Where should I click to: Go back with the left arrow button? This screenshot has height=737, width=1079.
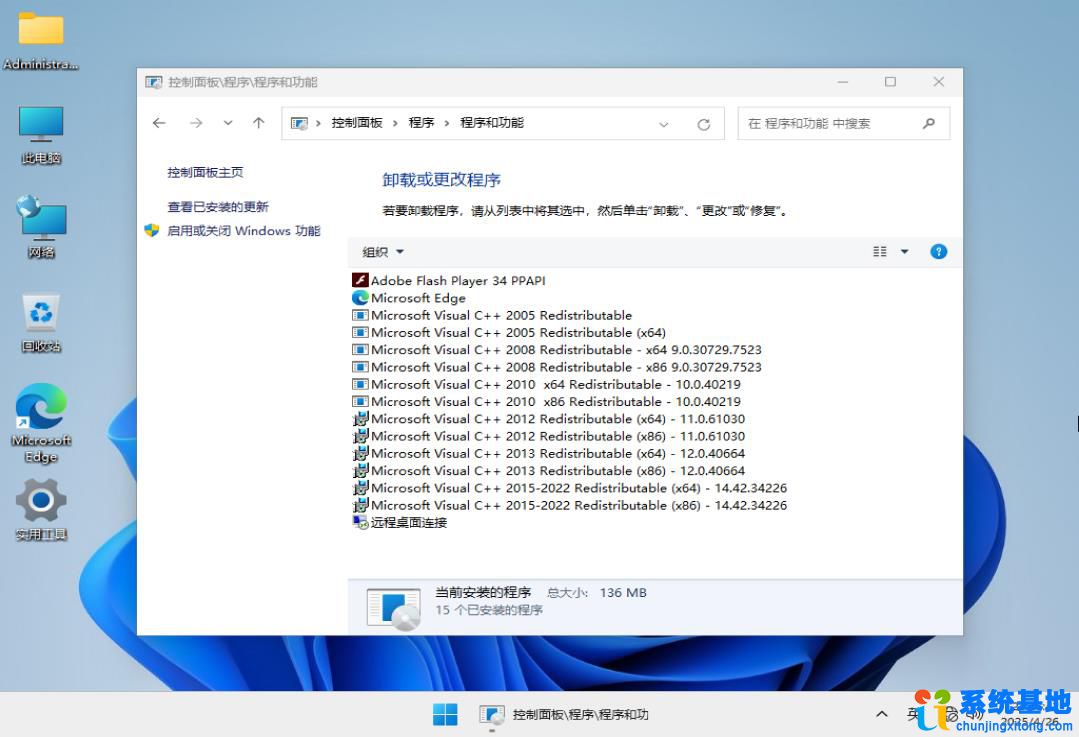coord(160,123)
